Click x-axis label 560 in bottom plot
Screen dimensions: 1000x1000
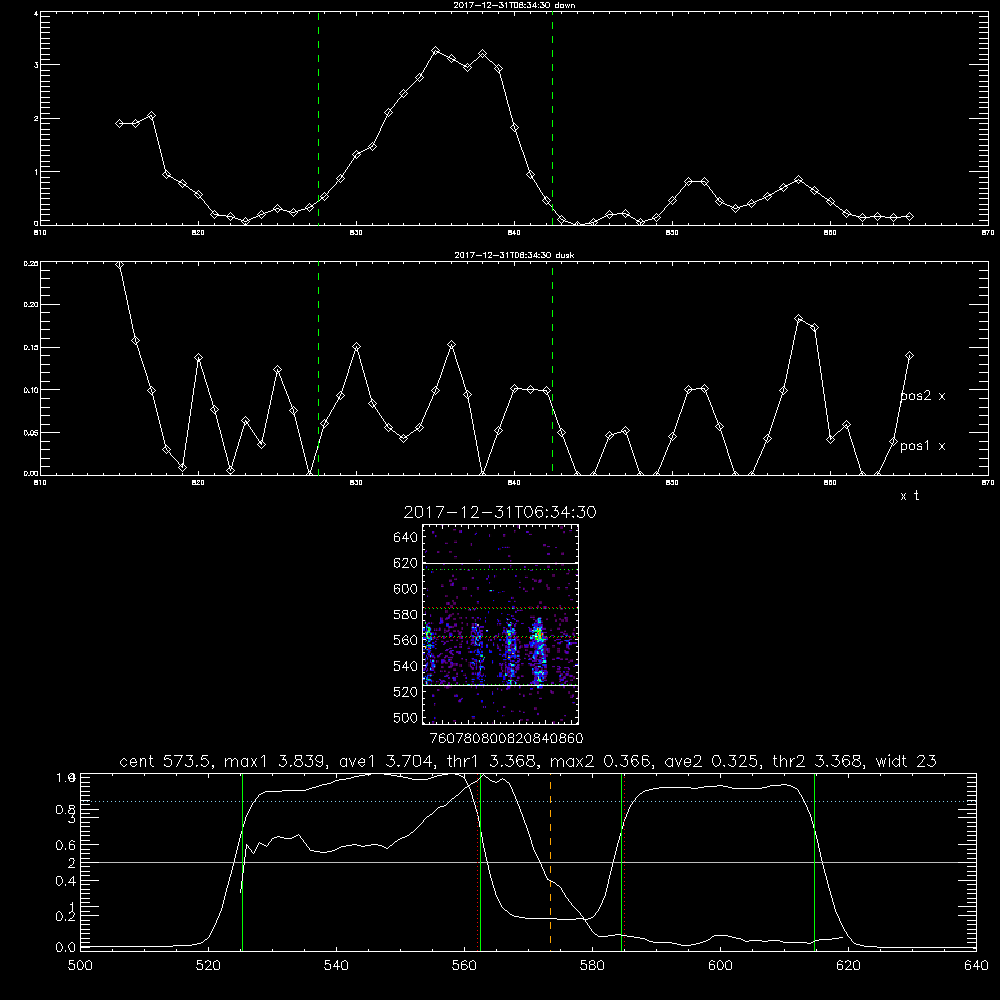pos(464,966)
